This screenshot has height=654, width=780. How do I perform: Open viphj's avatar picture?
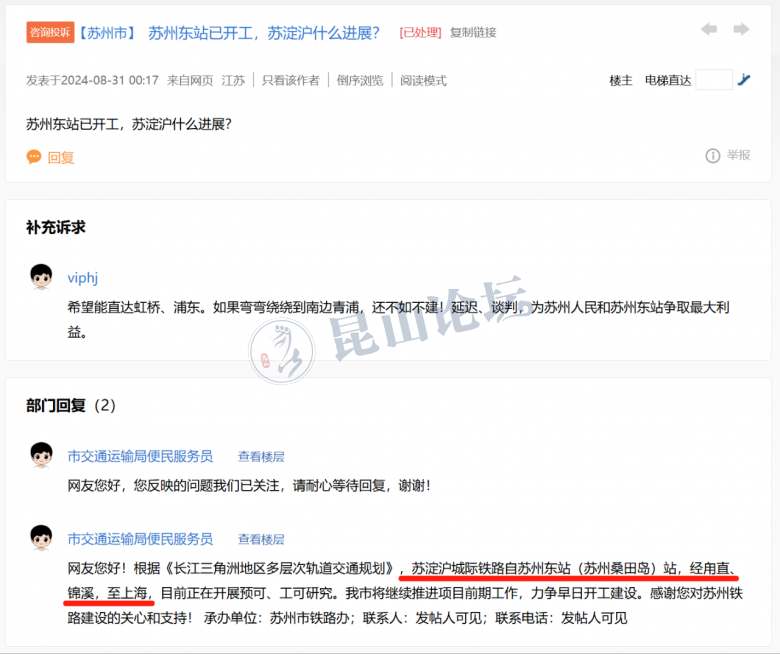[41, 278]
